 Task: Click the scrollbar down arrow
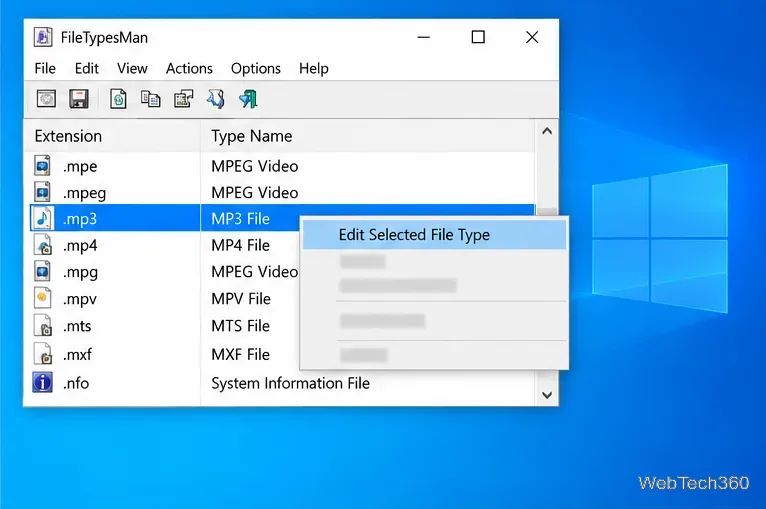[x=547, y=395]
